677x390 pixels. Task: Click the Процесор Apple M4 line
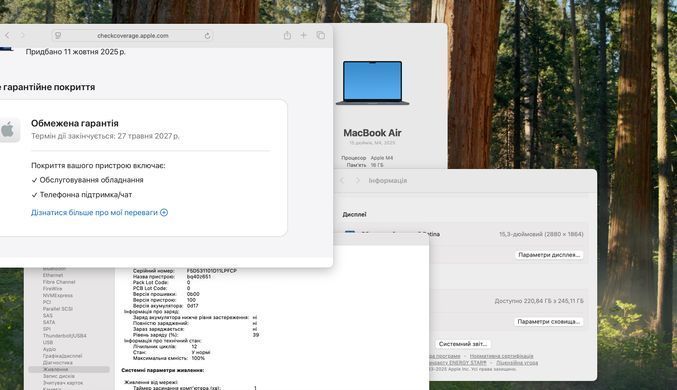click(x=367, y=158)
